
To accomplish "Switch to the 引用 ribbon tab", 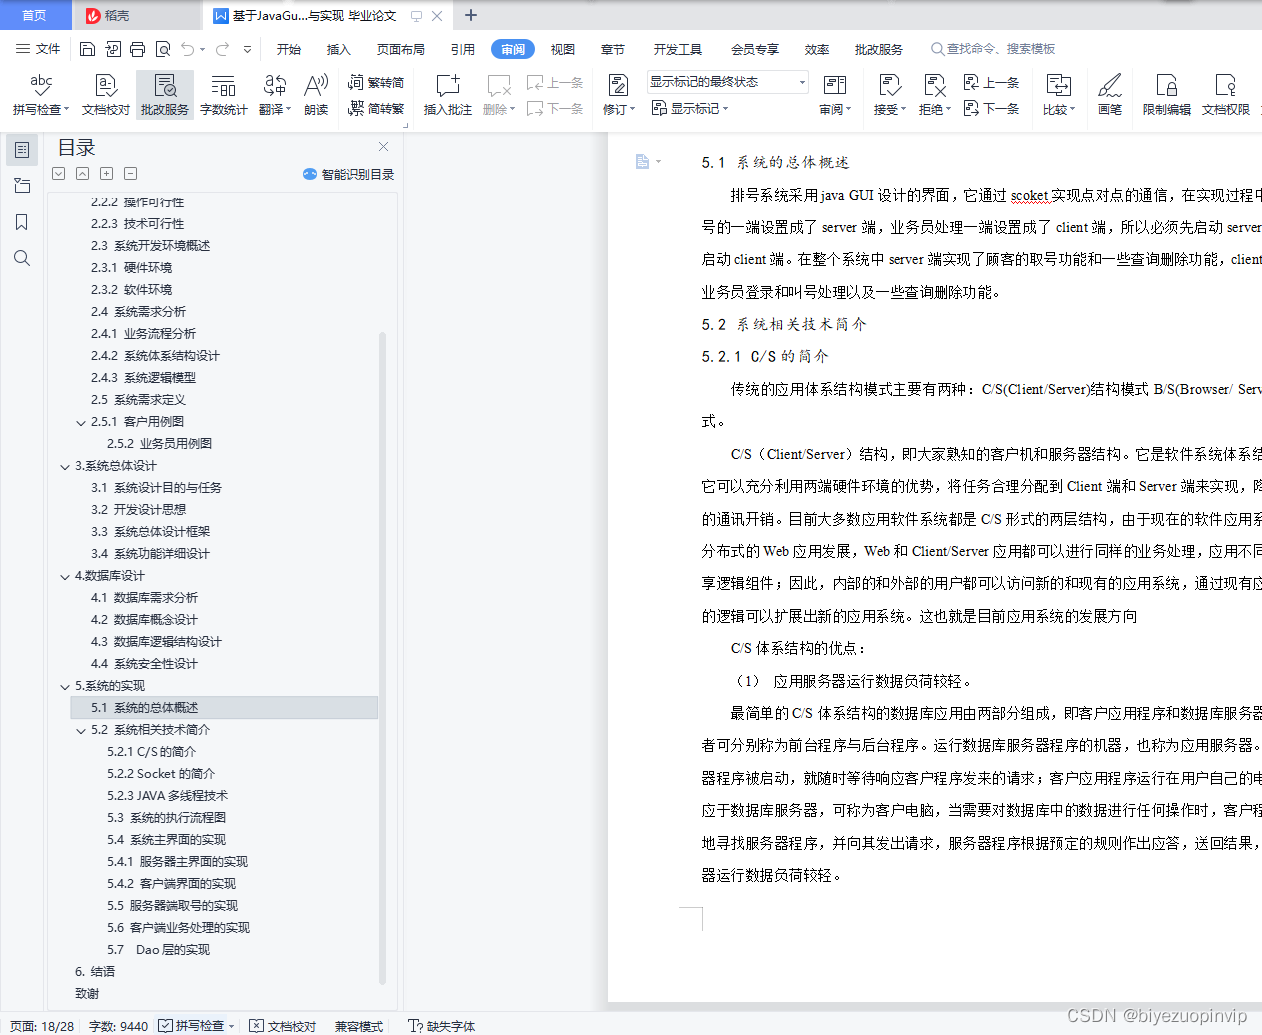I will [463, 48].
